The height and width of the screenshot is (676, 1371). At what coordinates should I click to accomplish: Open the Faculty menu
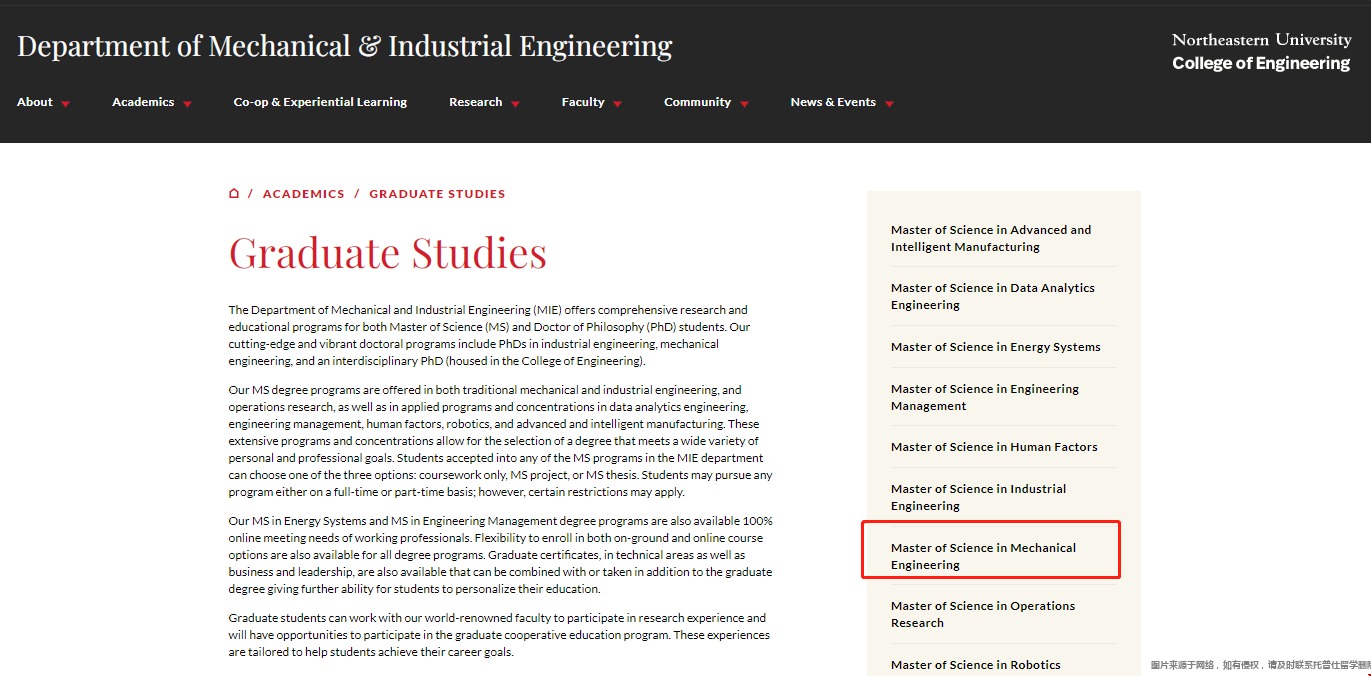(x=583, y=102)
